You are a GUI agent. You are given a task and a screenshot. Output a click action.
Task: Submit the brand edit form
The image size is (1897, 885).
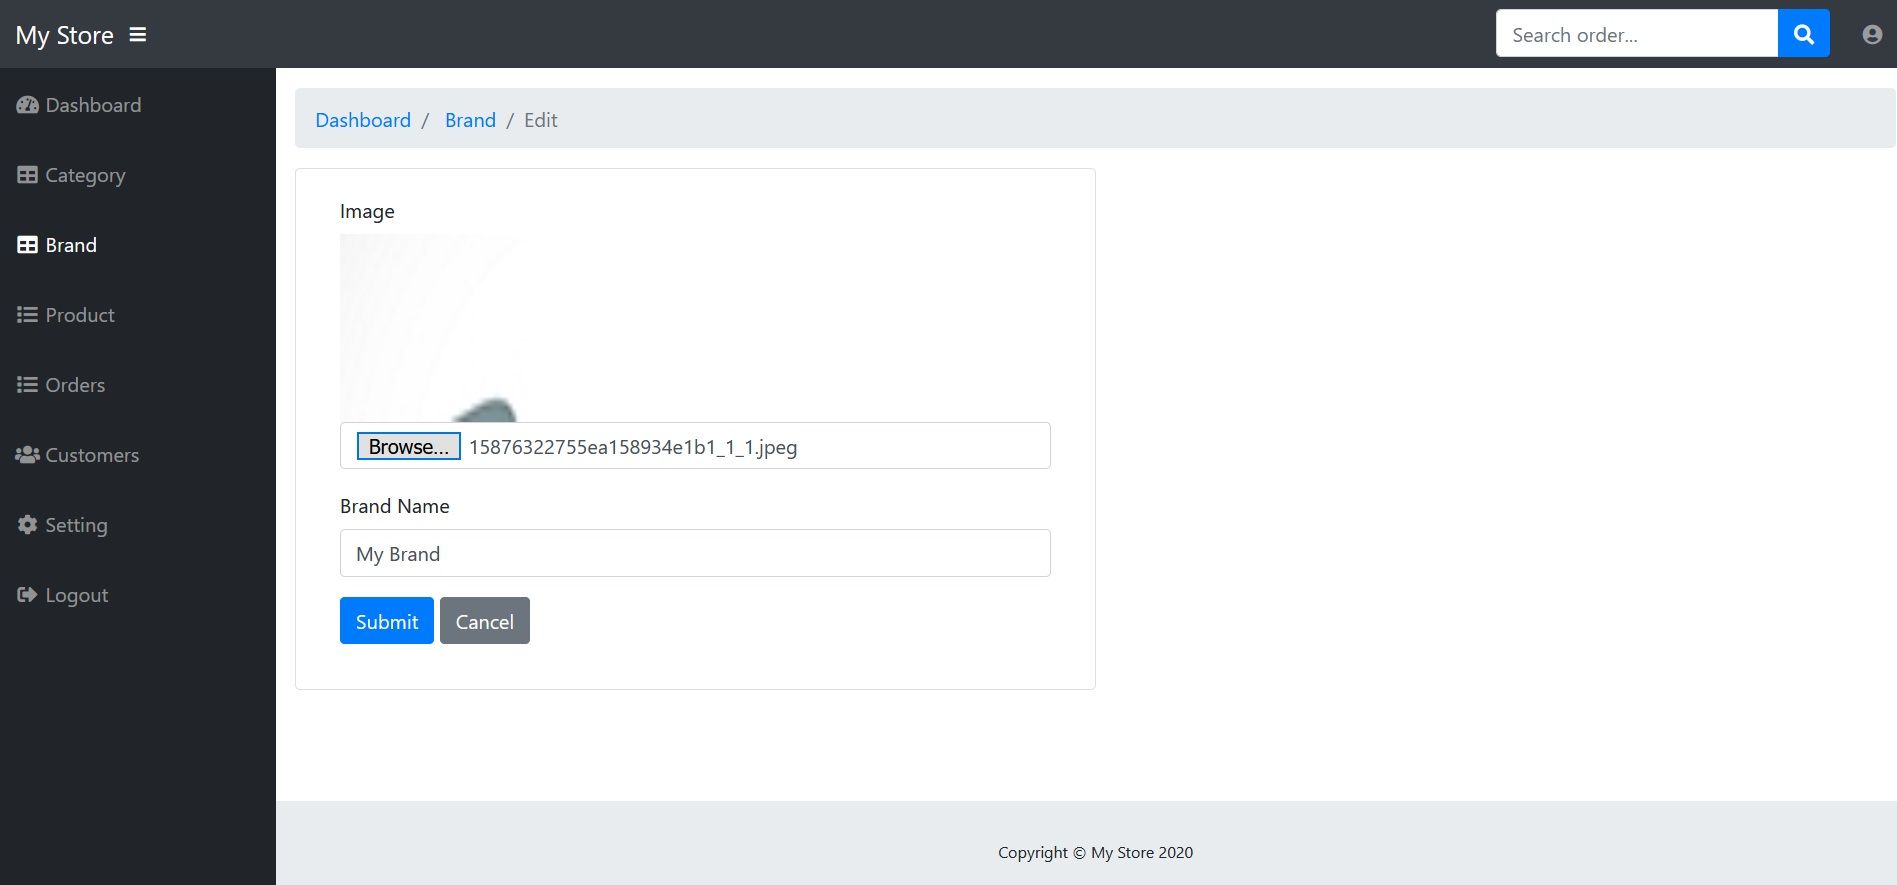tap(387, 621)
